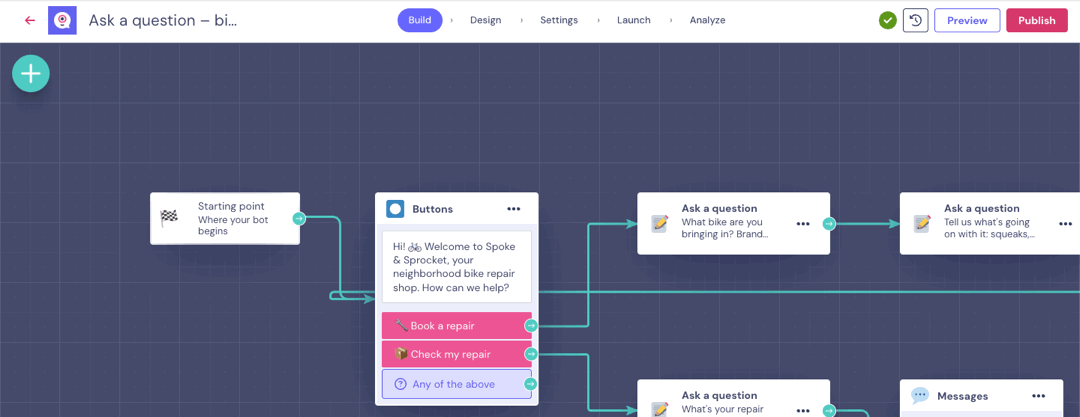Select the 'Tell us what's going on' block

coord(990,223)
